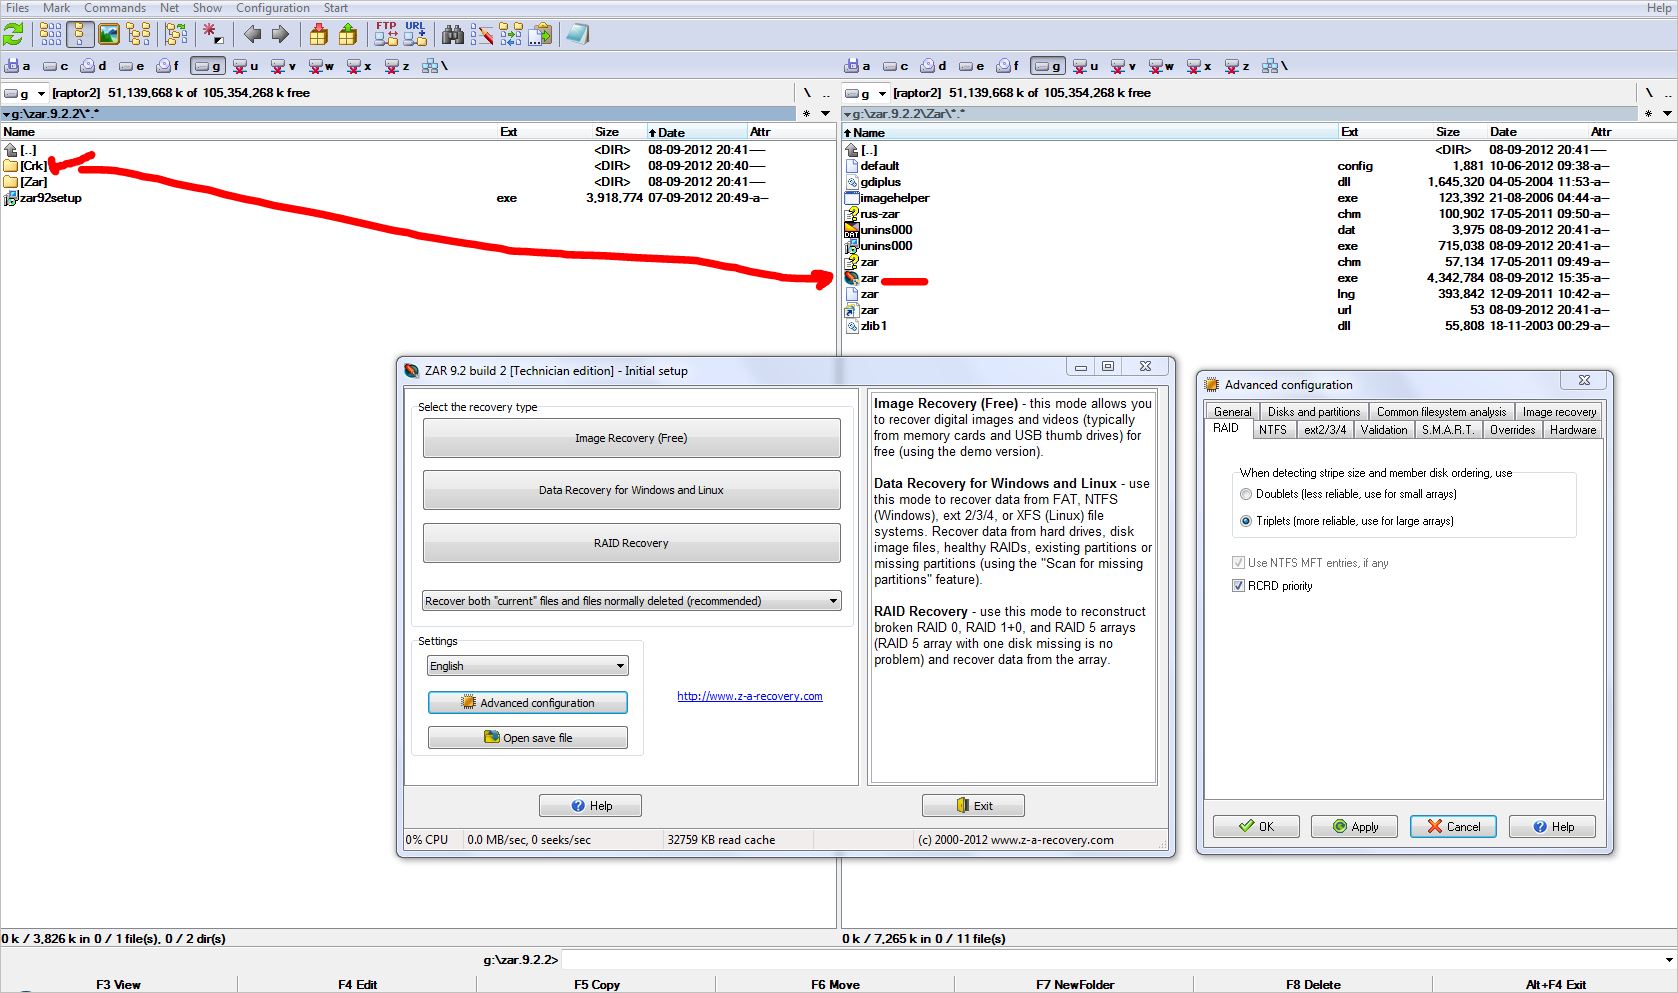Click the Unpack files icon
This screenshot has height=993, width=1678.
pyautogui.click(x=348, y=35)
